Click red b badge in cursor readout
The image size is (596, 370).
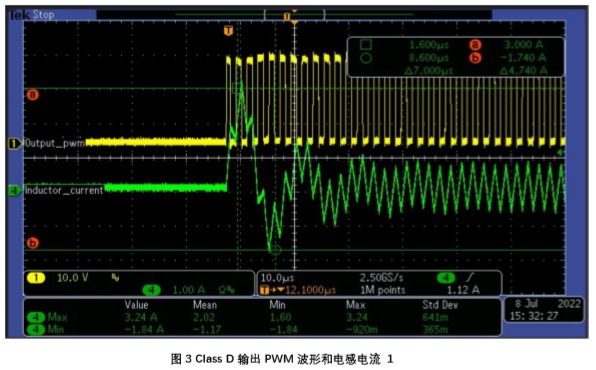pyautogui.click(x=475, y=58)
